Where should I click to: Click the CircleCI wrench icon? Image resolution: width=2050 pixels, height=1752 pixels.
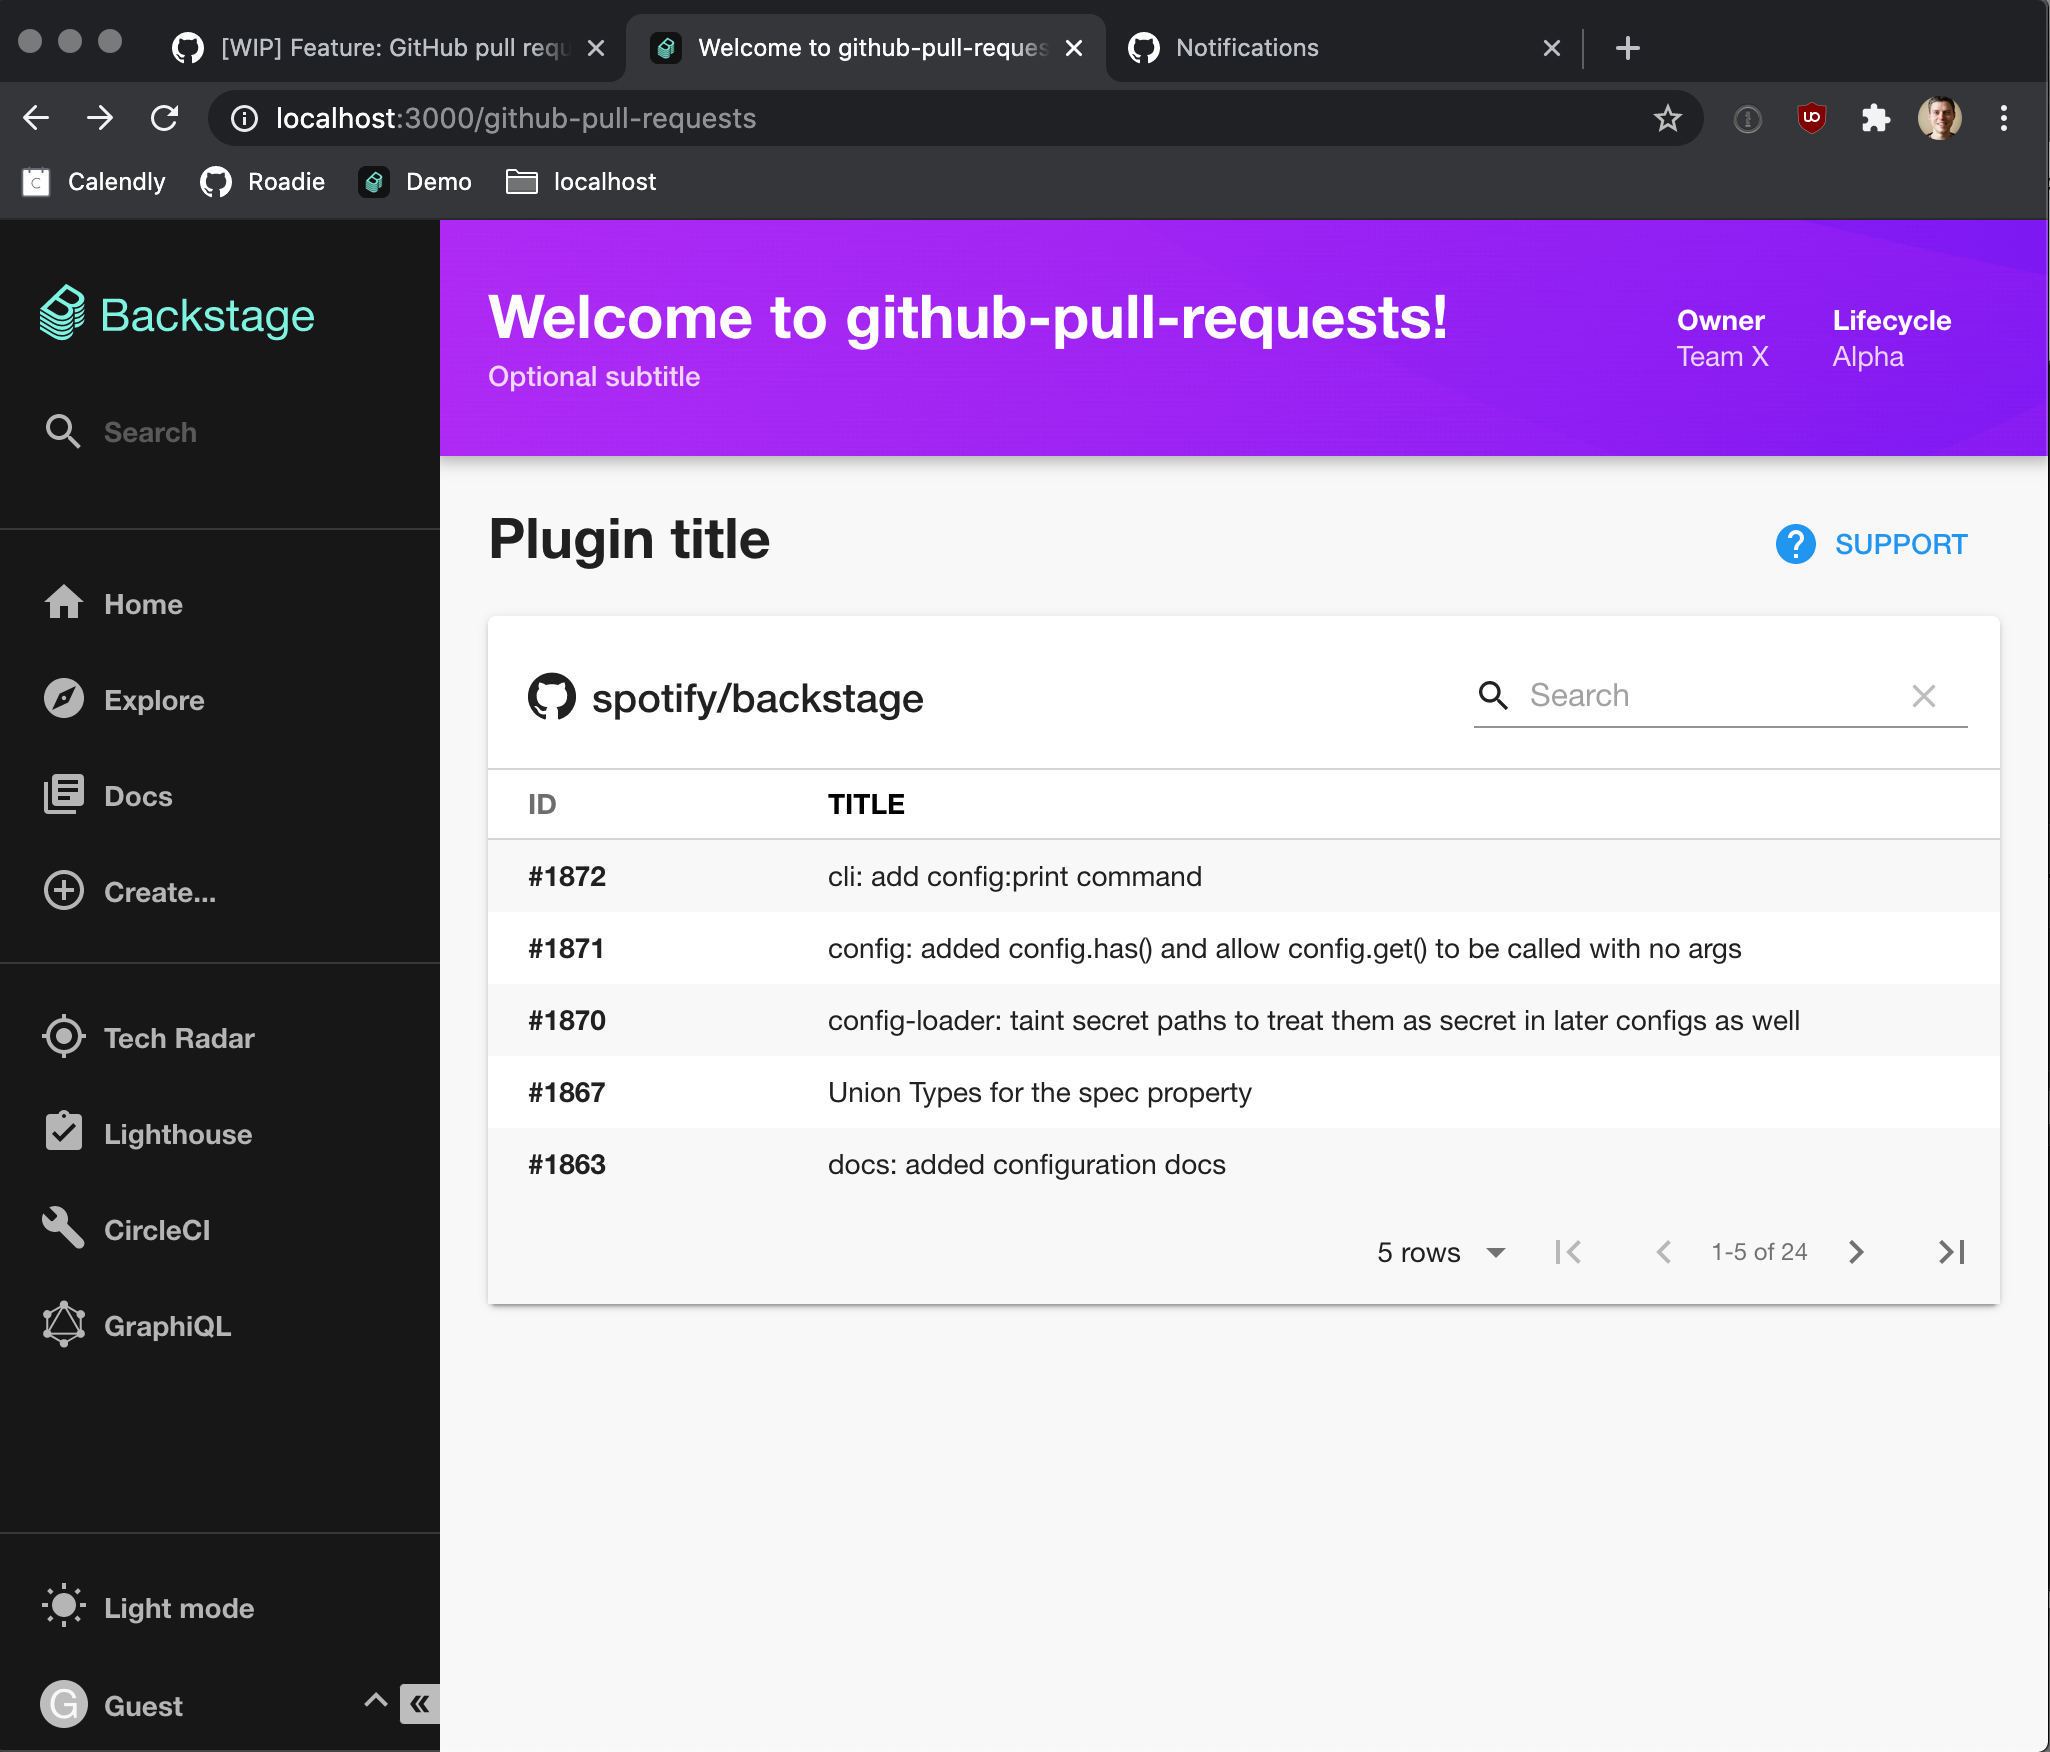click(x=63, y=1229)
